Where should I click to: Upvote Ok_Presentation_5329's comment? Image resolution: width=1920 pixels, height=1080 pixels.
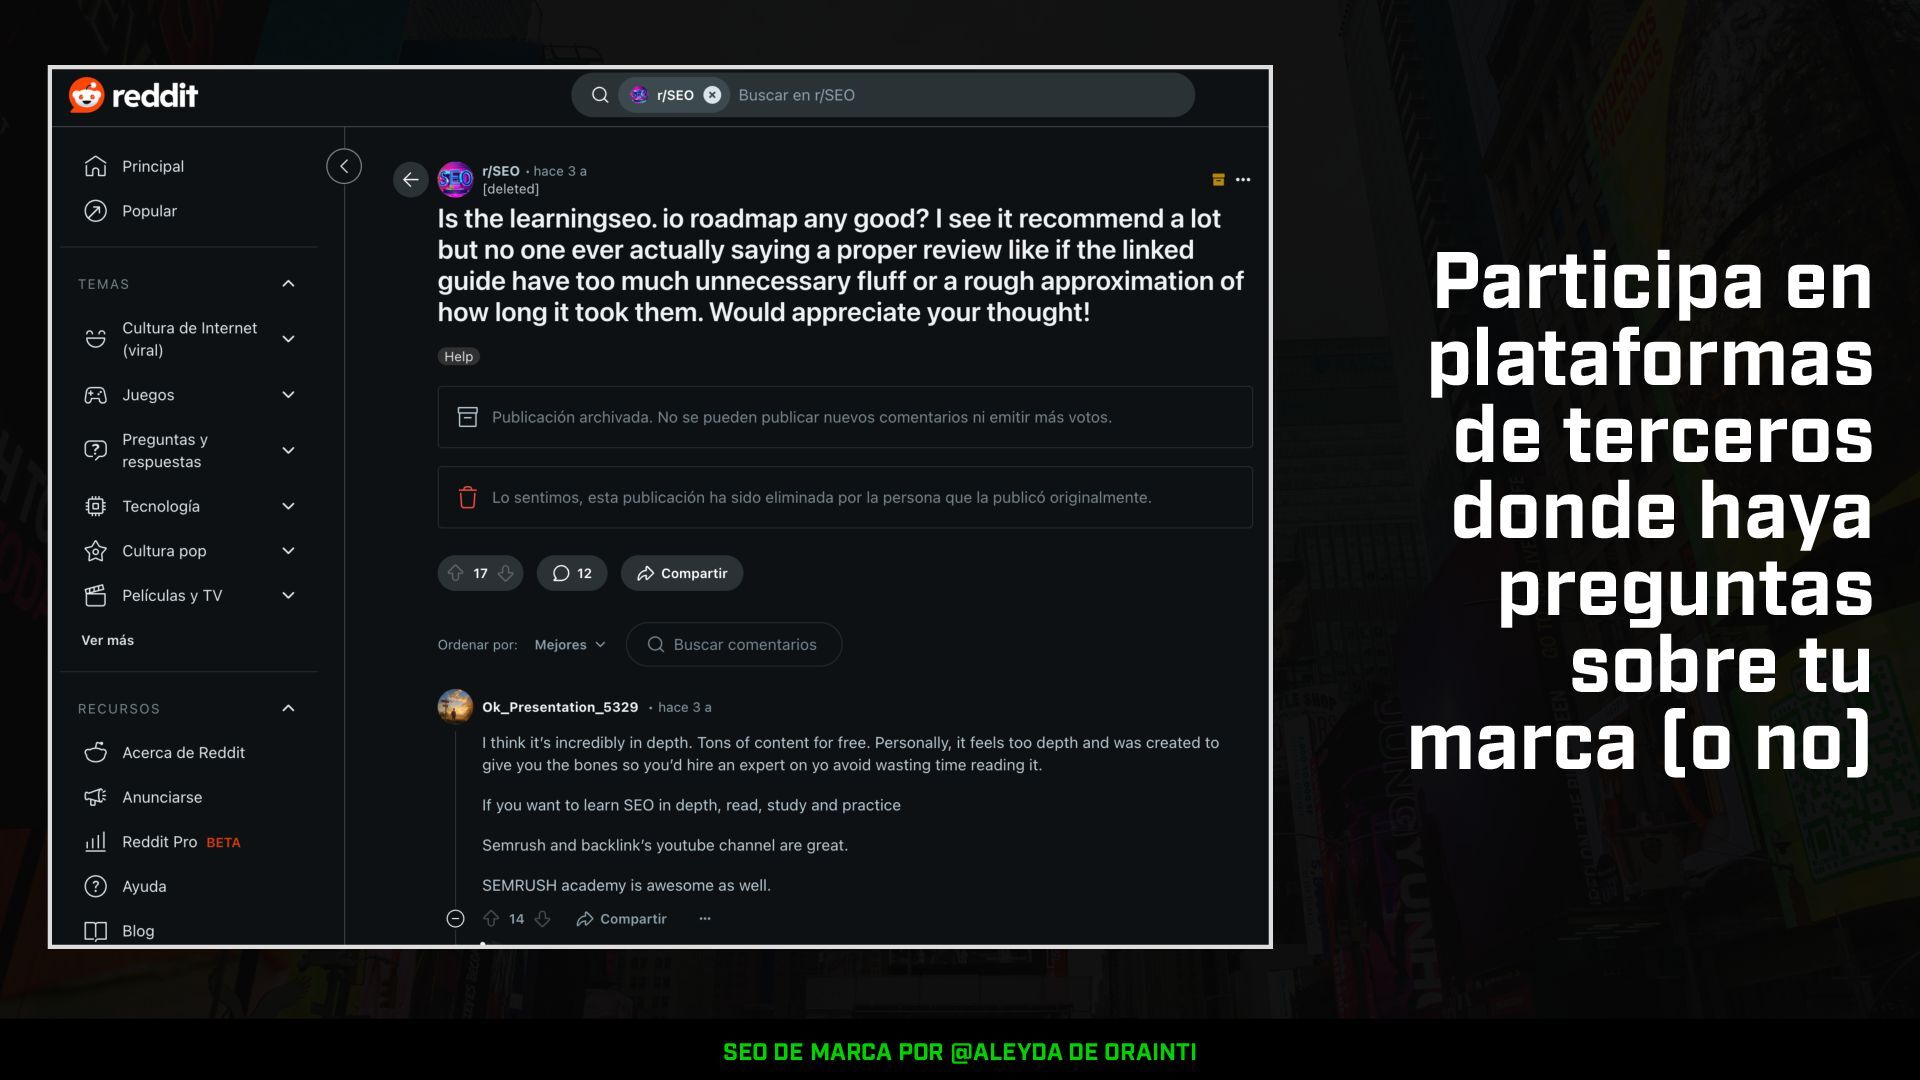tap(491, 919)
